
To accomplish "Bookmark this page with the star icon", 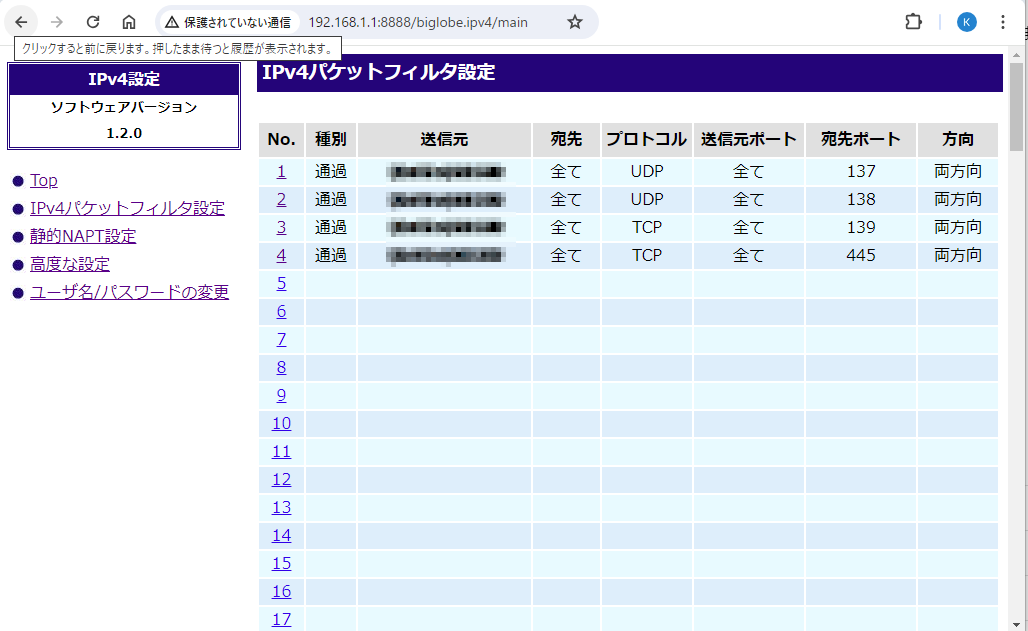I will click(574, 22).
